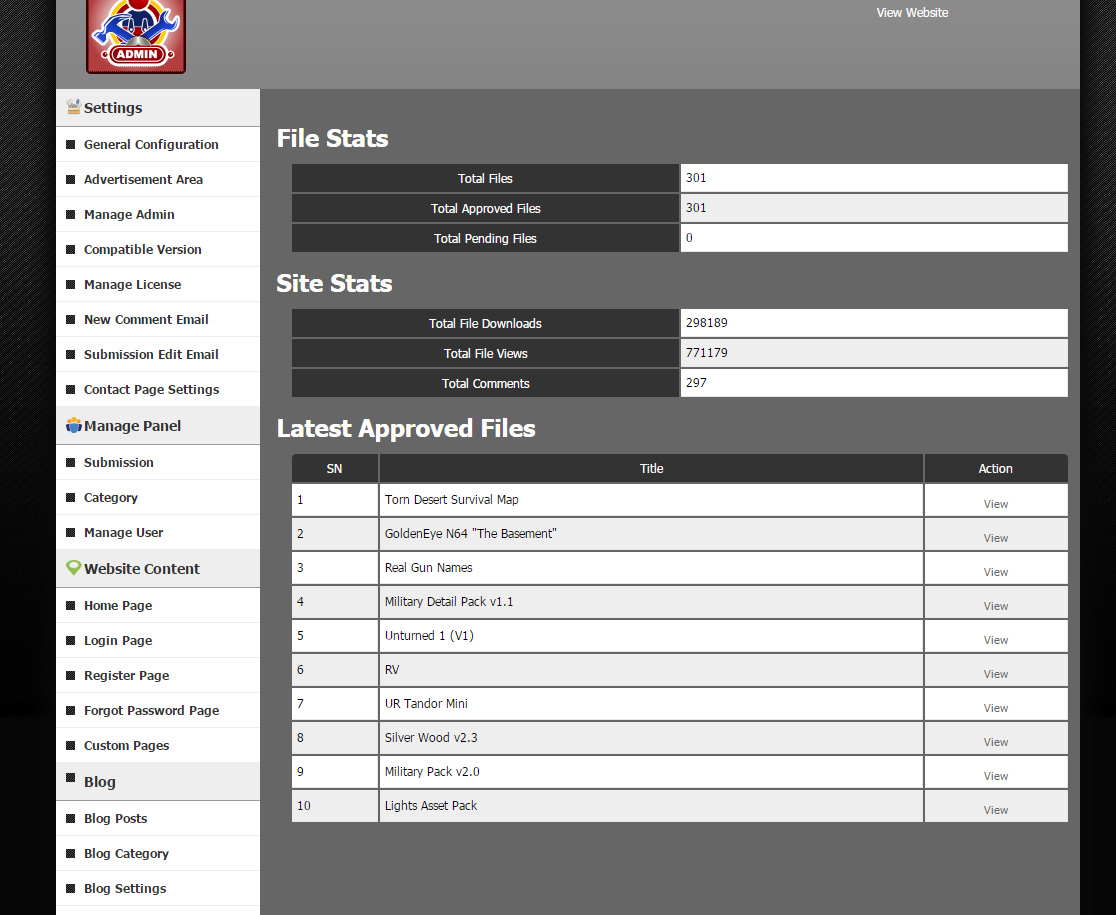Go to Advertisement Area
The image size is (1116, 915).
(143, 179)
